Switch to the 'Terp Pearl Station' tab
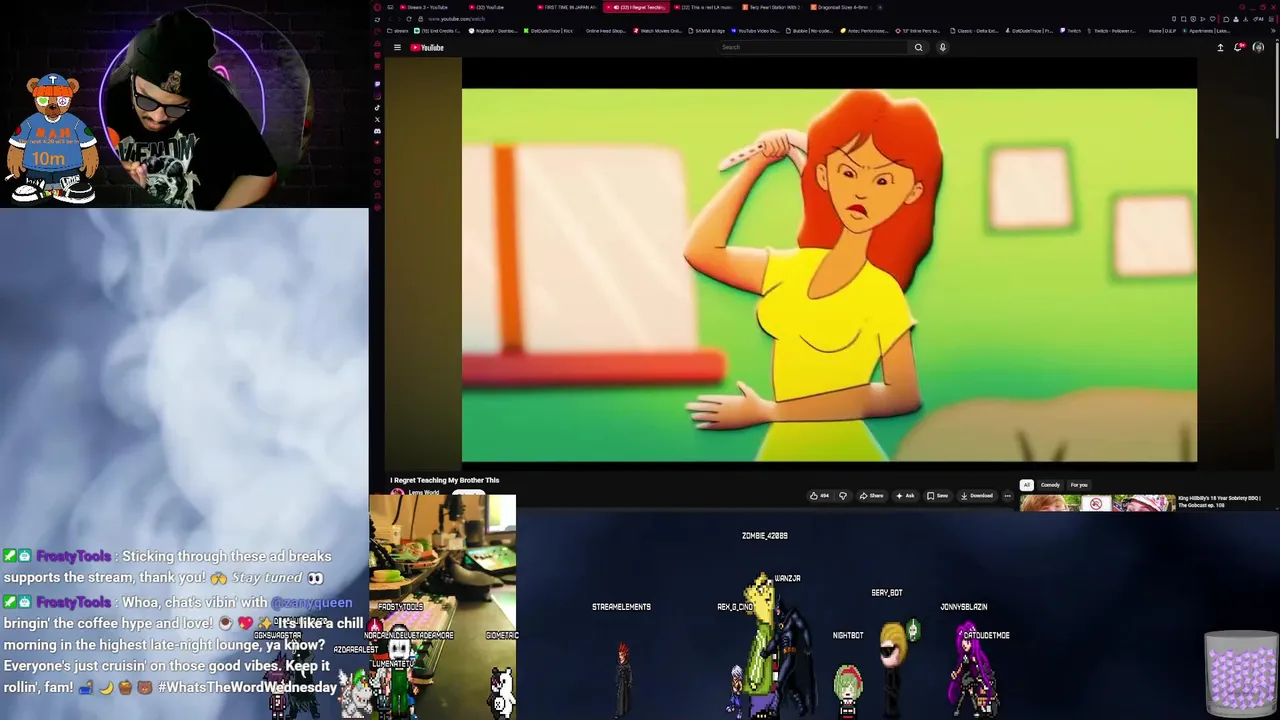This screenshot has height=720, width=1280. [x=773, y=7]
